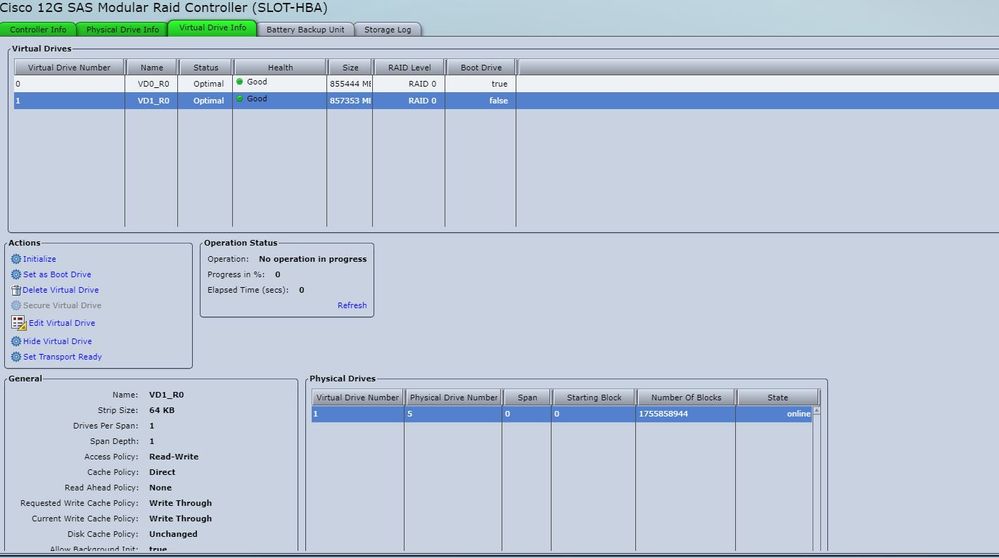Click the Boot Drive 'true' cell
The height and width of the screenshot is (558, 999).
(x=480, y=84)
